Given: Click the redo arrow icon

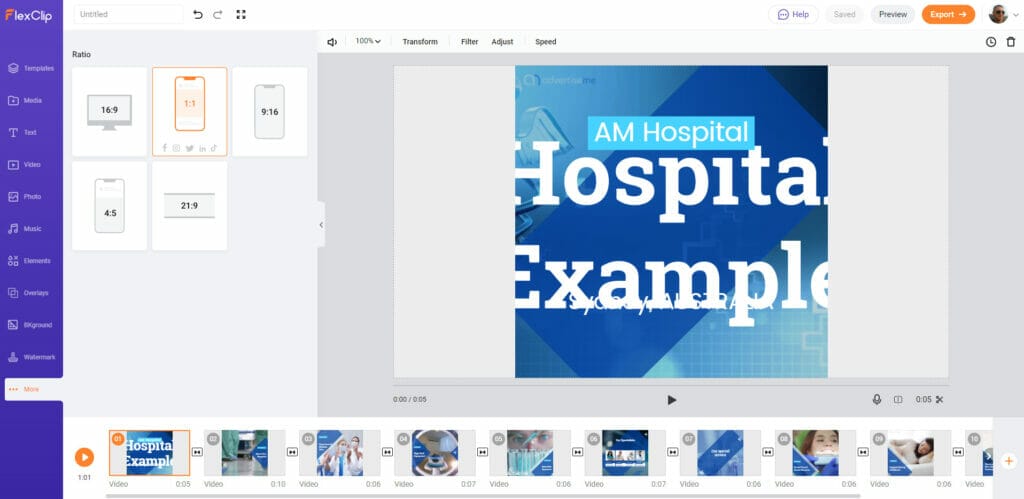Looking at the screenshot, I should coord(218,14).
